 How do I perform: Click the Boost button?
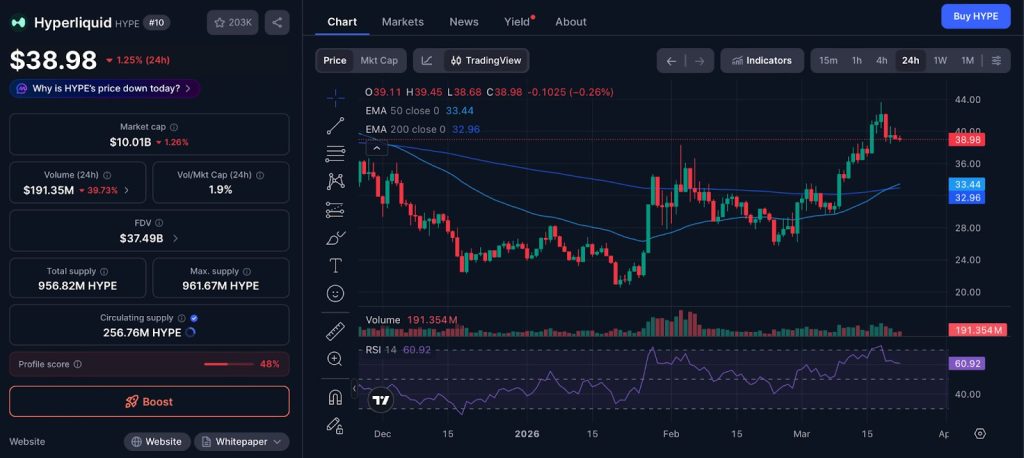coord(149,402)
